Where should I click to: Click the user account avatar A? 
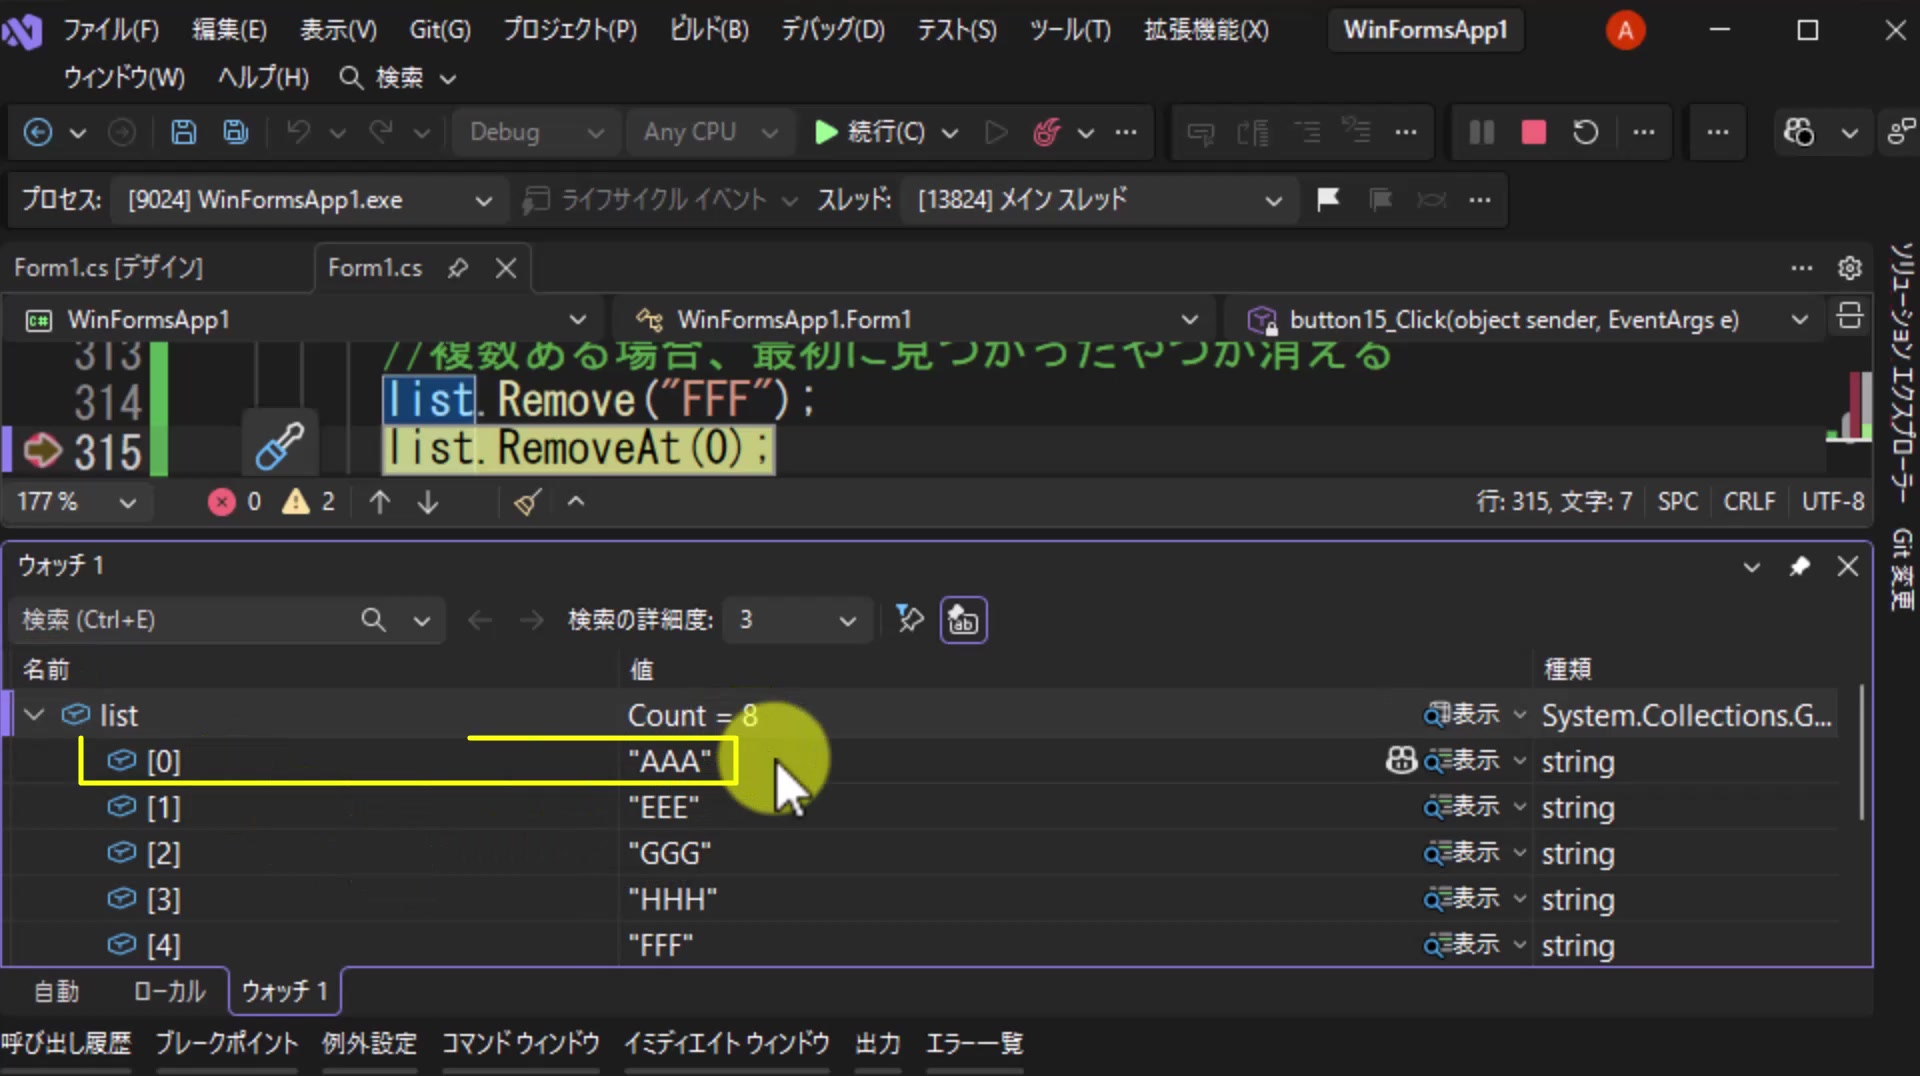click(x=1625, y=30)
